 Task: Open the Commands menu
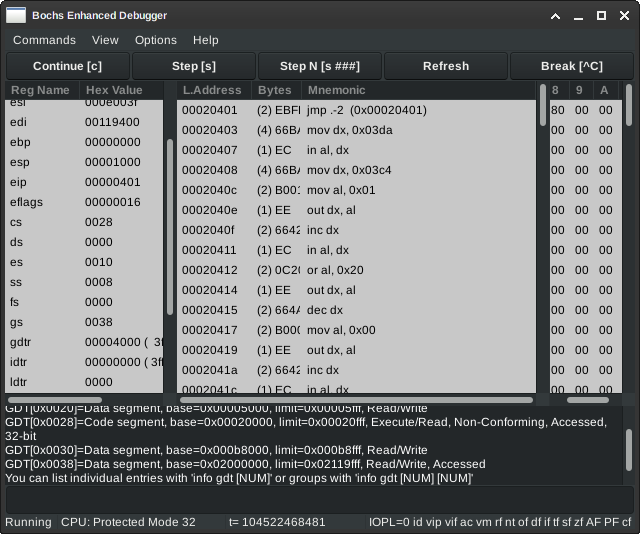coord(44,40)
